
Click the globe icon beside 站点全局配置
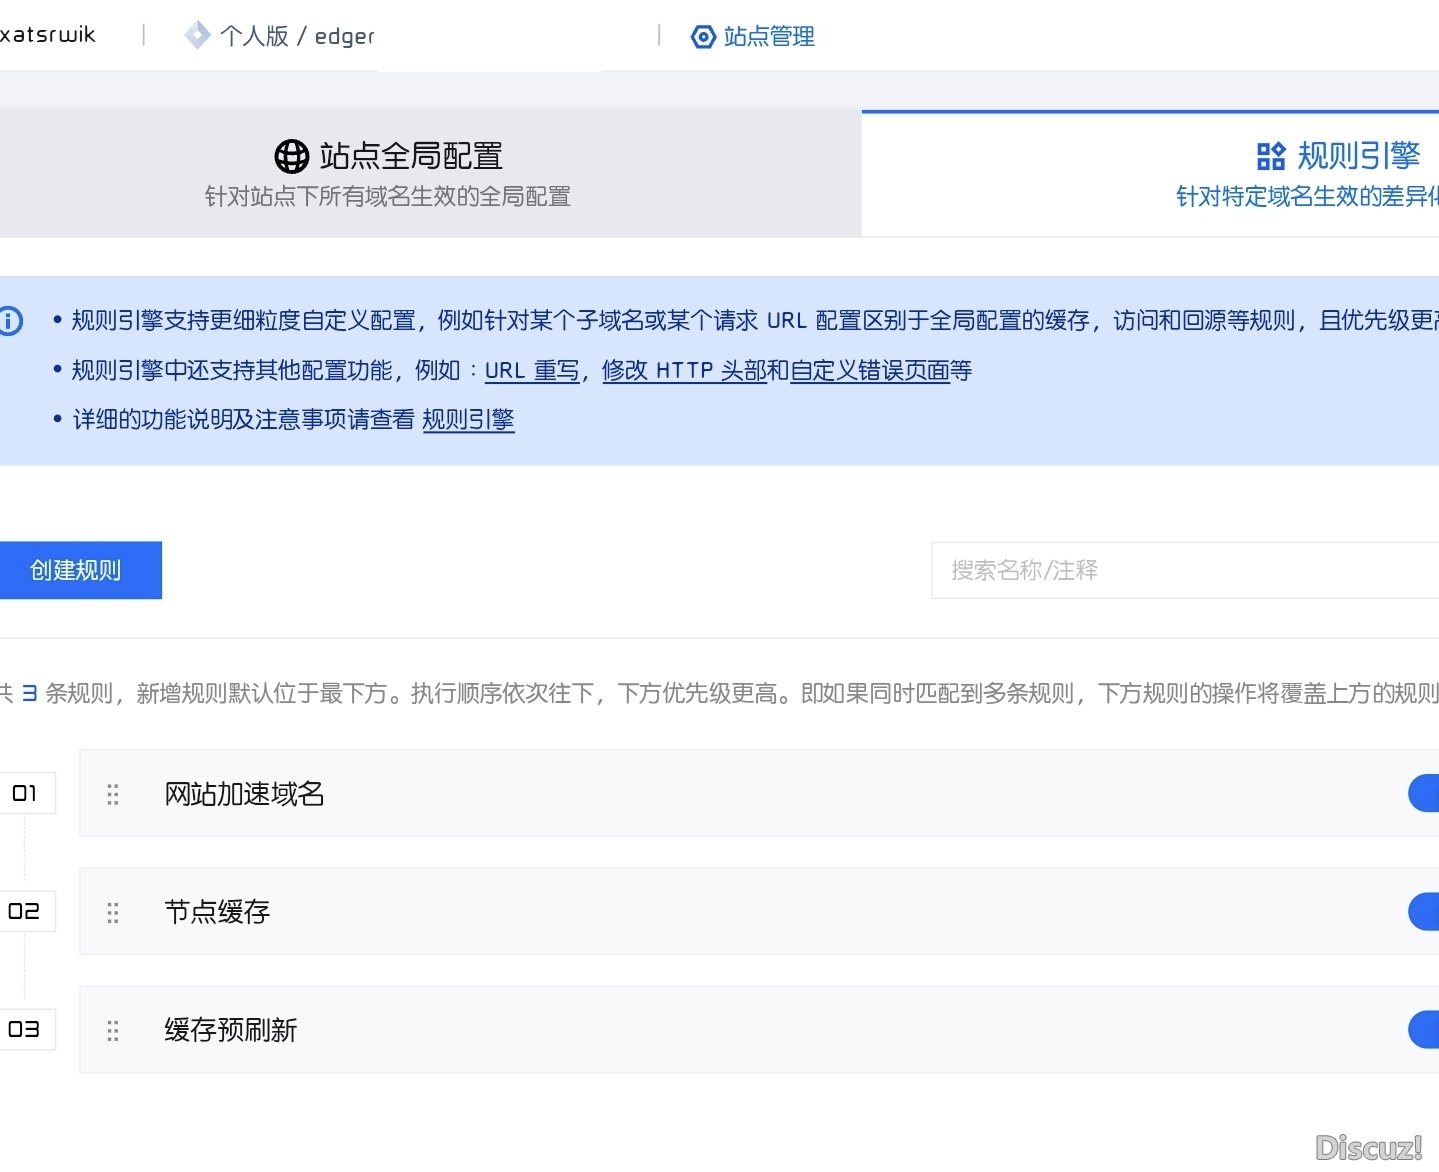click(x=291, y=156)
